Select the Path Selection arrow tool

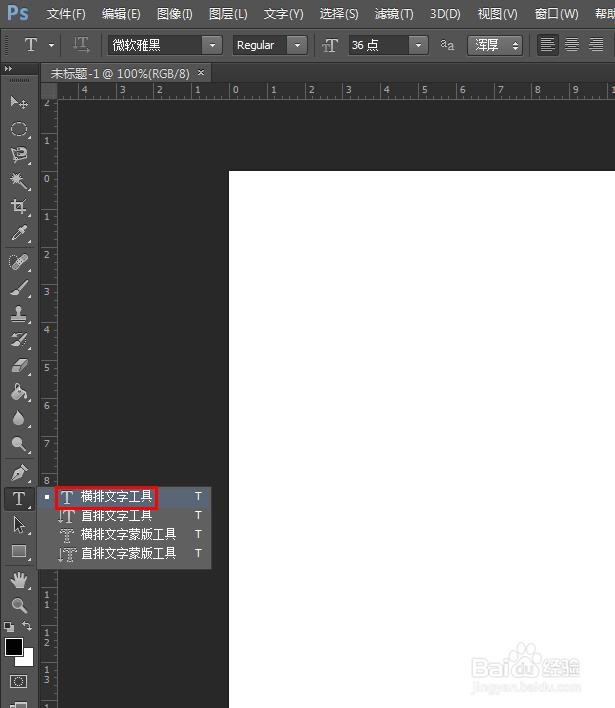(19, 525)
